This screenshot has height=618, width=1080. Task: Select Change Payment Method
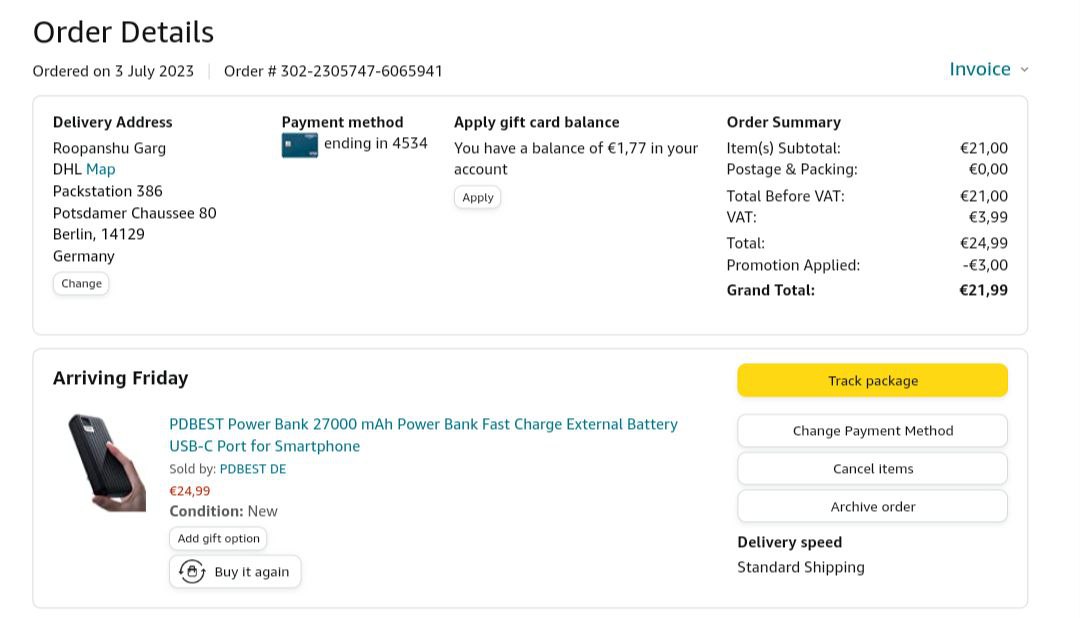pyautogui.click(x=872, y=431)
